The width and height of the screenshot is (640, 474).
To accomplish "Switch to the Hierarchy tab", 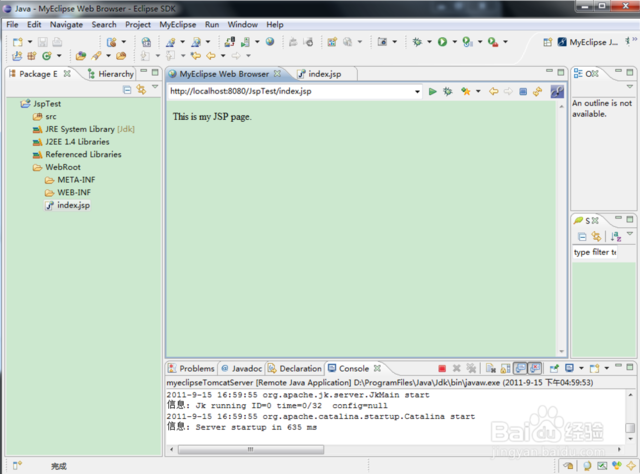I will coord(111,74).
